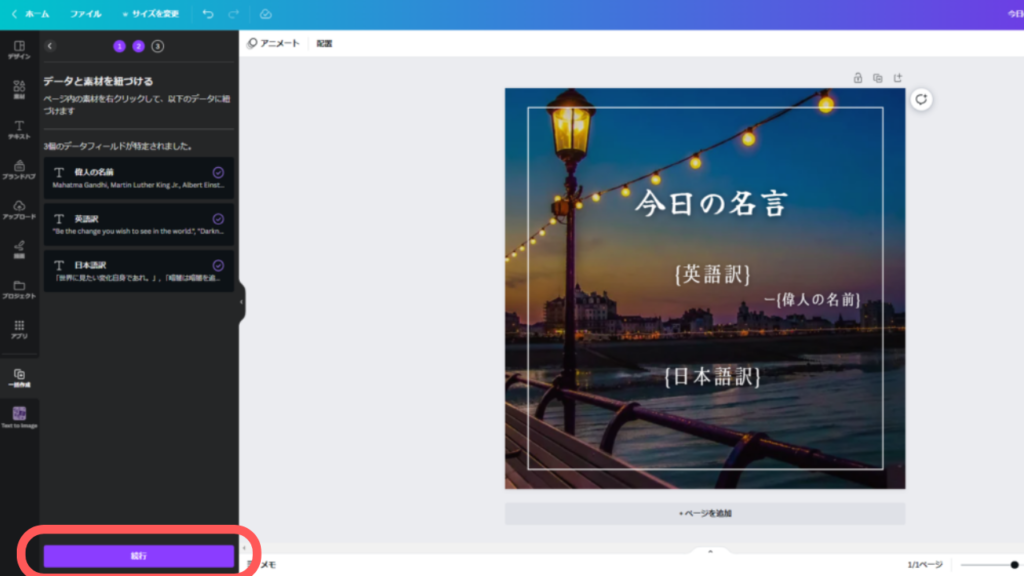Click the undo arrow in top bar
This screenshot has width=1024, height=576.
tap(208, 14)
